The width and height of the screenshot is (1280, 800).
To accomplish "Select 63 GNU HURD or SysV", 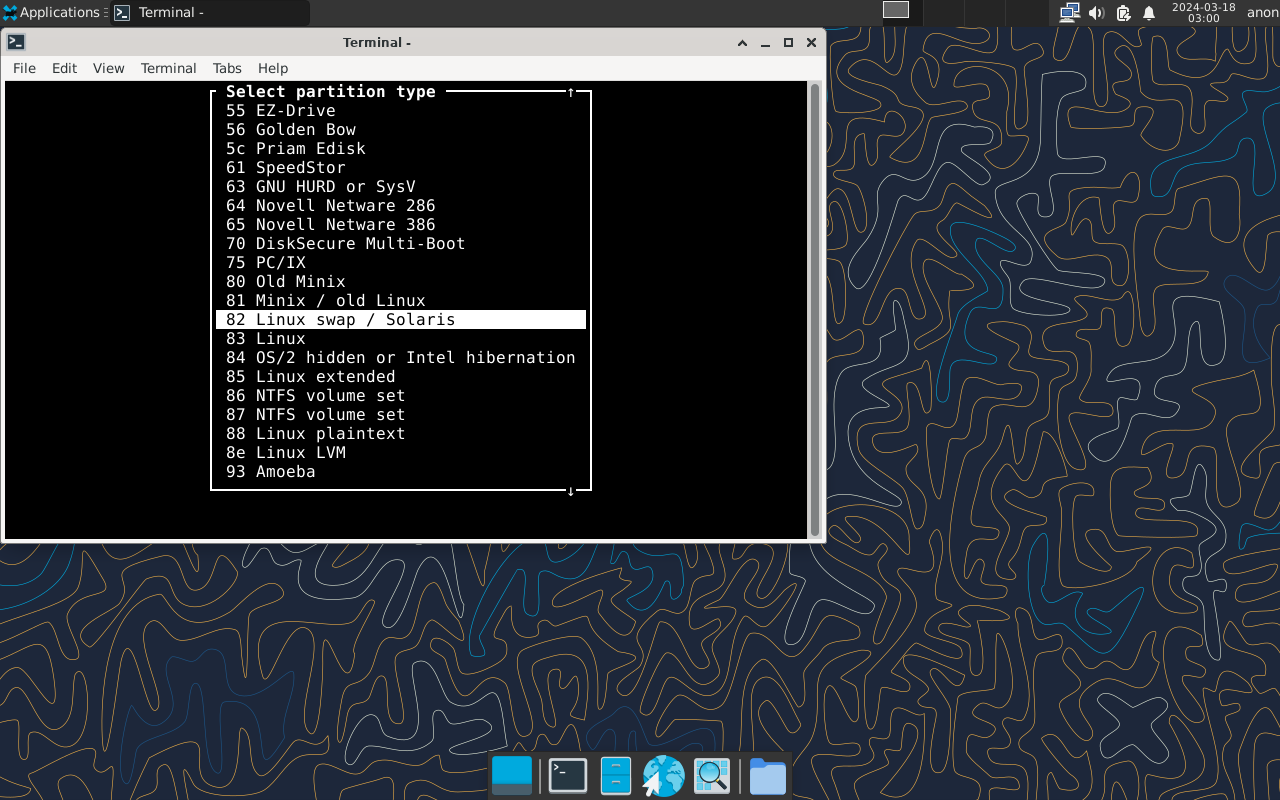I will (x=401, y=186).
